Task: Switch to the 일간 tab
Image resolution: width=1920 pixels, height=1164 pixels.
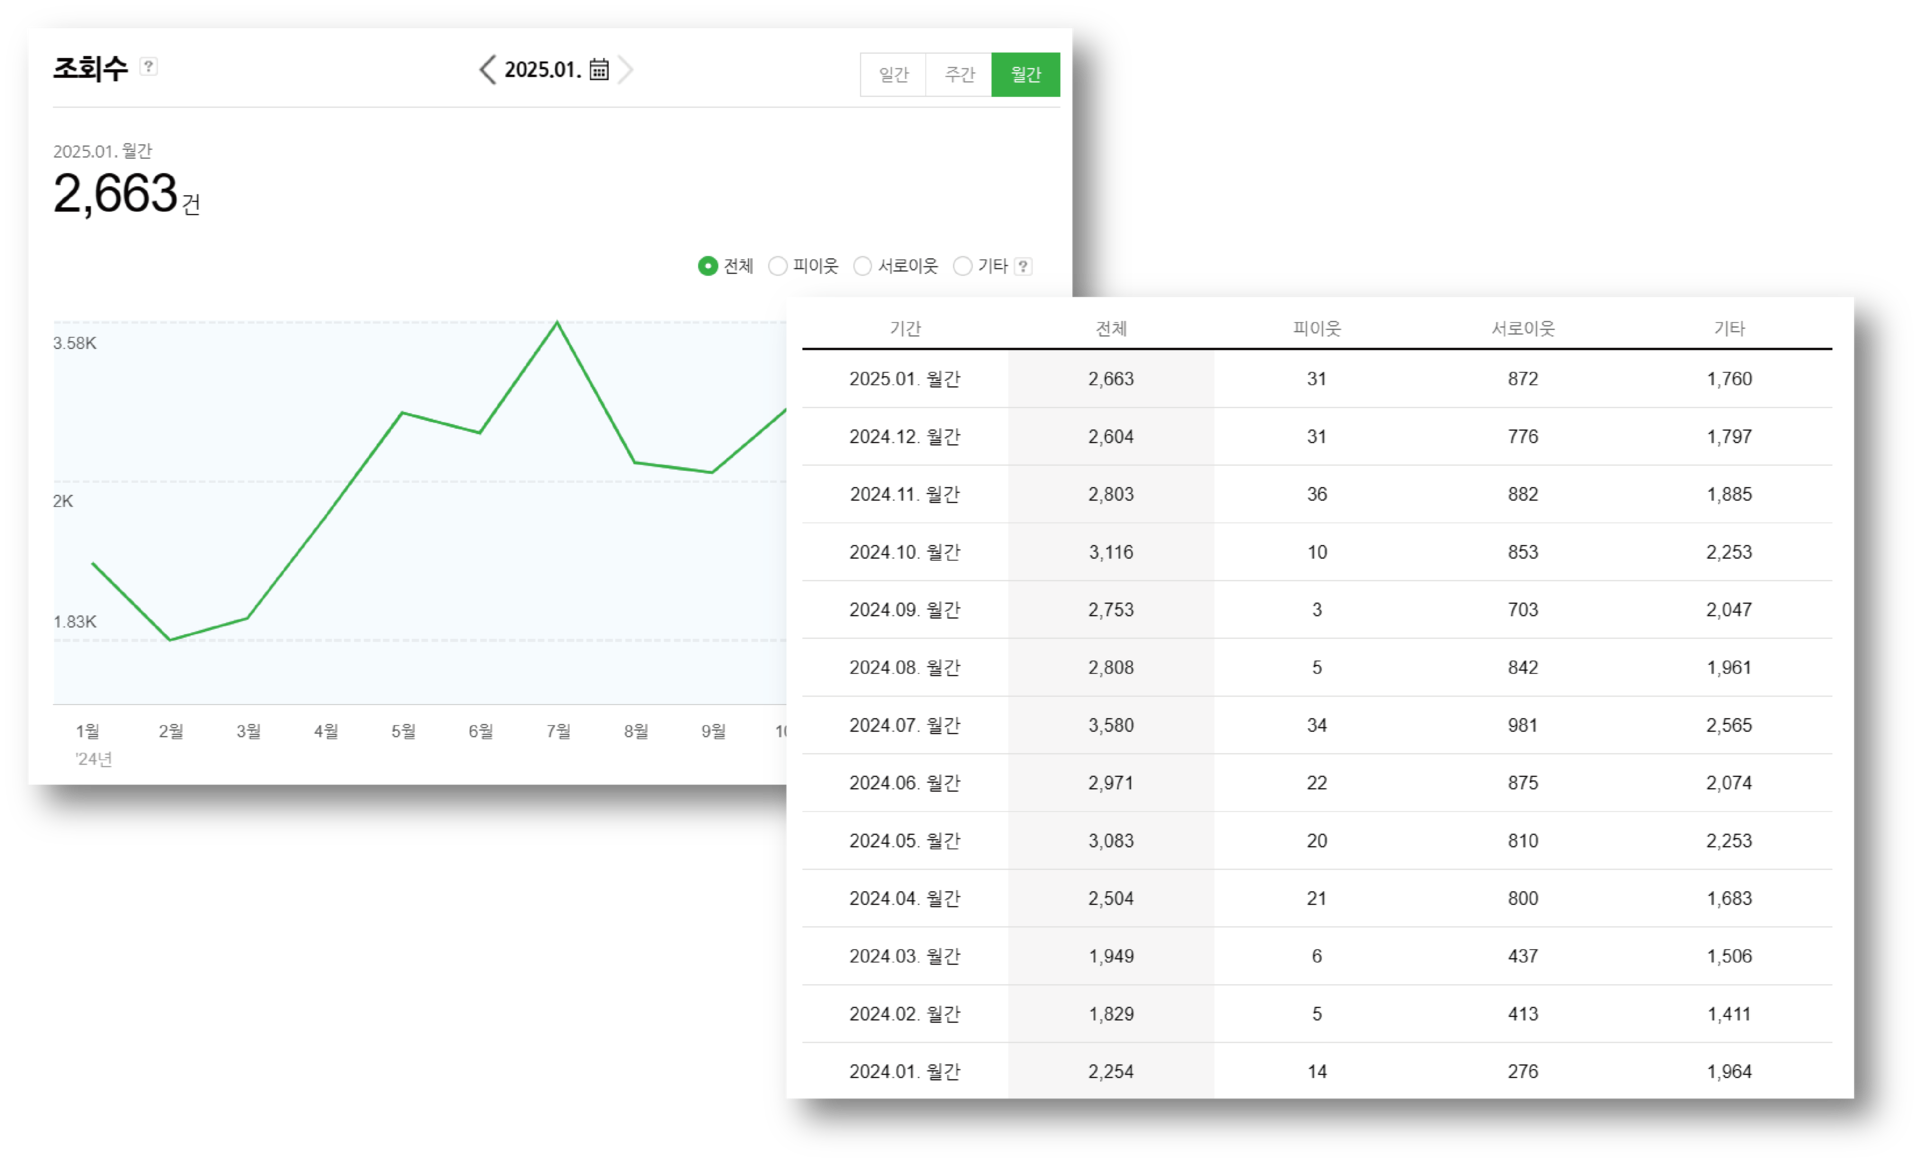Action: (893, 75)
